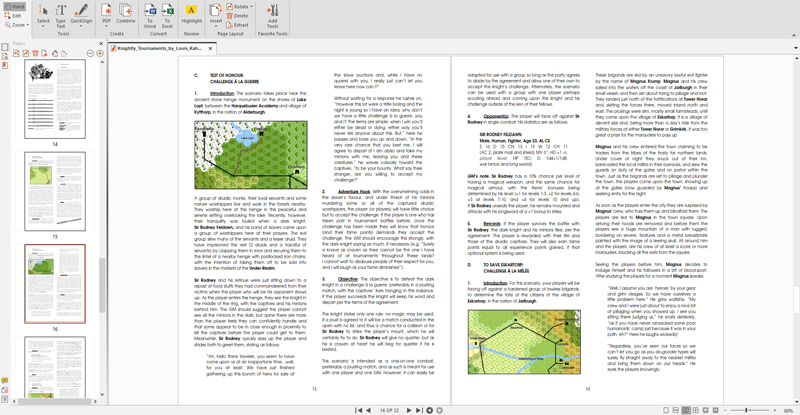Screen dimensions: 800x415
Task: Convert document To Excel
Action: click(167, 17)
